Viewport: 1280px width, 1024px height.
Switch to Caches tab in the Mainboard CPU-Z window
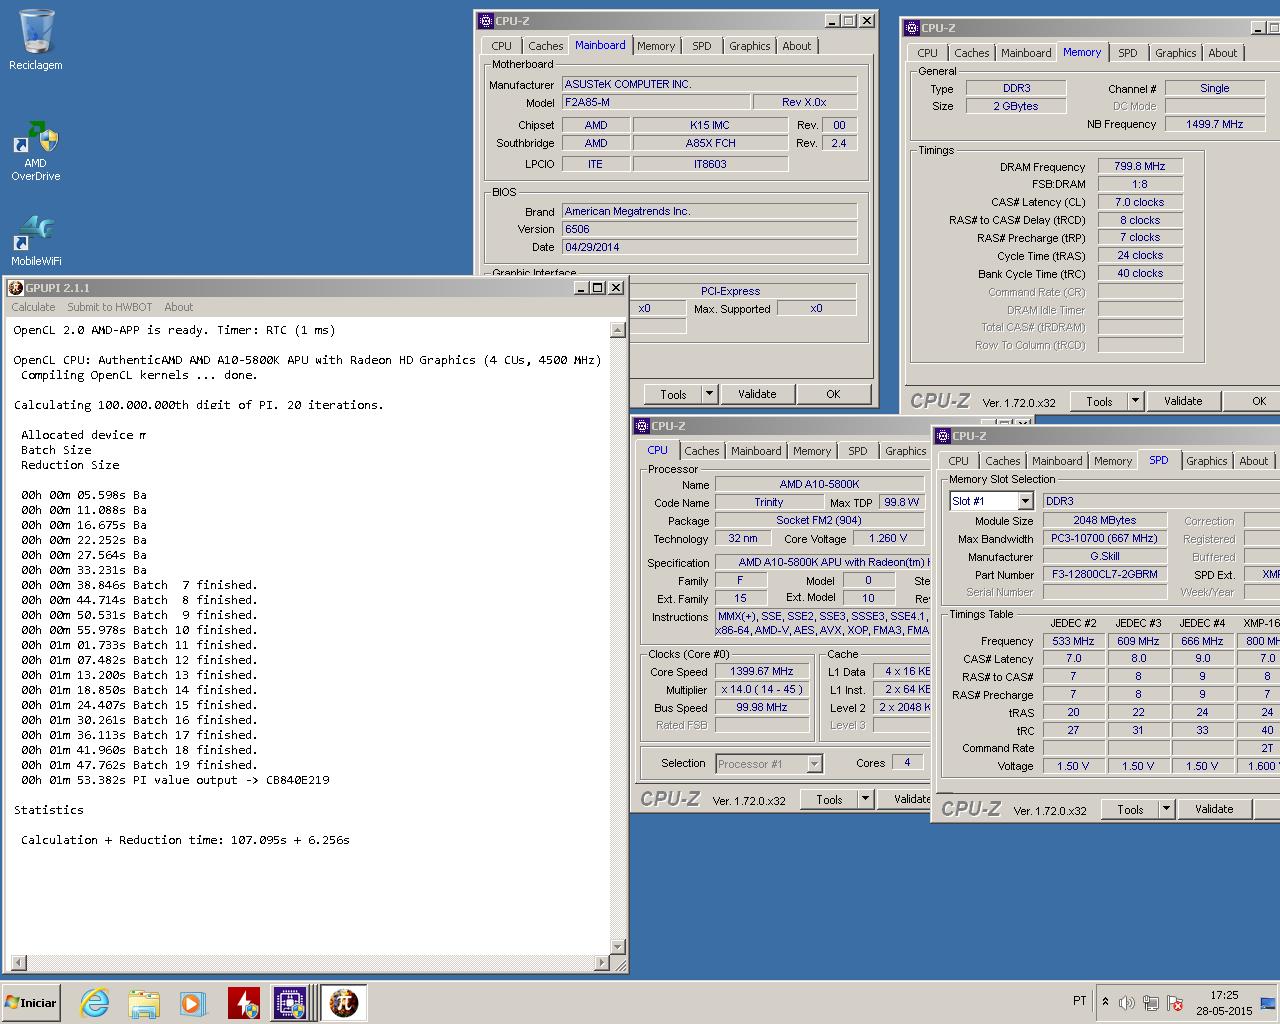coord(546,46)
